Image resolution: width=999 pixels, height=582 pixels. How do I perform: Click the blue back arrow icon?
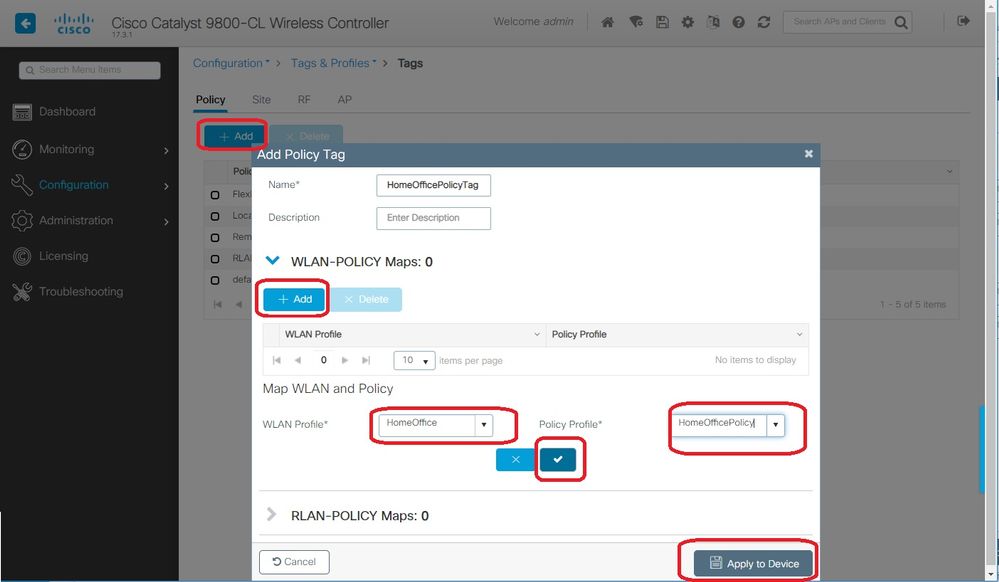[25, 24]
